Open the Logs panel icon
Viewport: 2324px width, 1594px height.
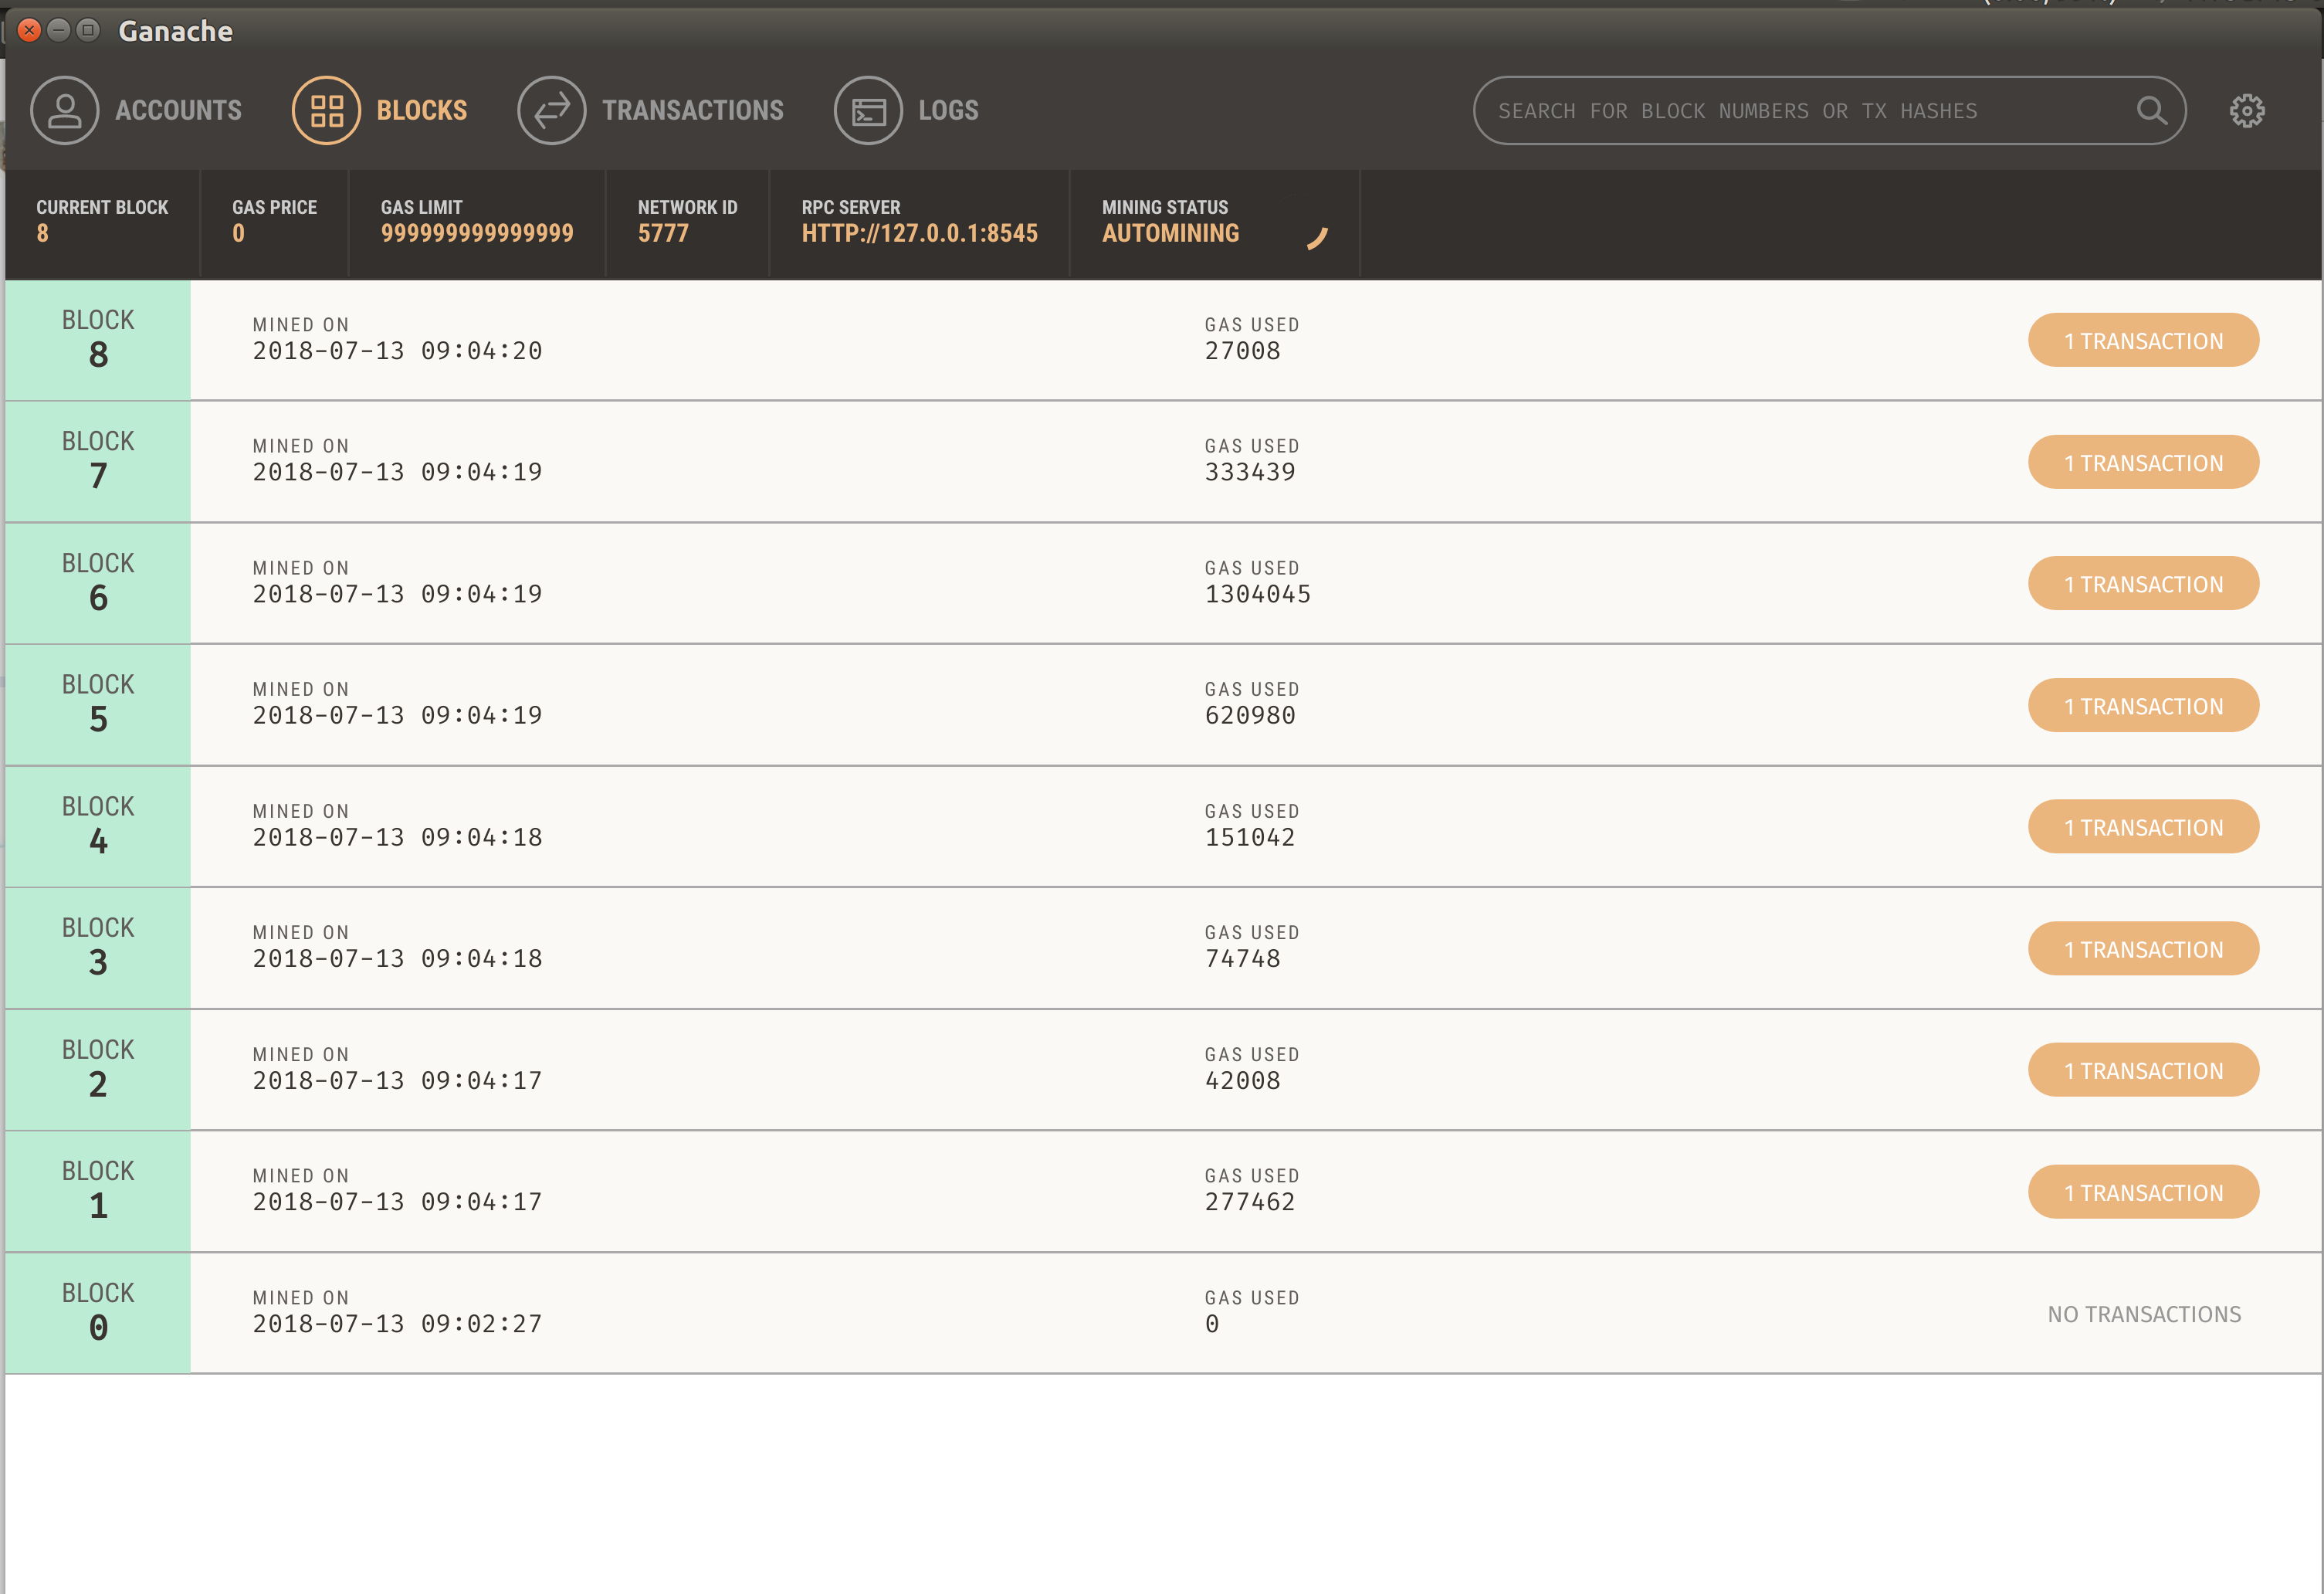click(868, 110)
